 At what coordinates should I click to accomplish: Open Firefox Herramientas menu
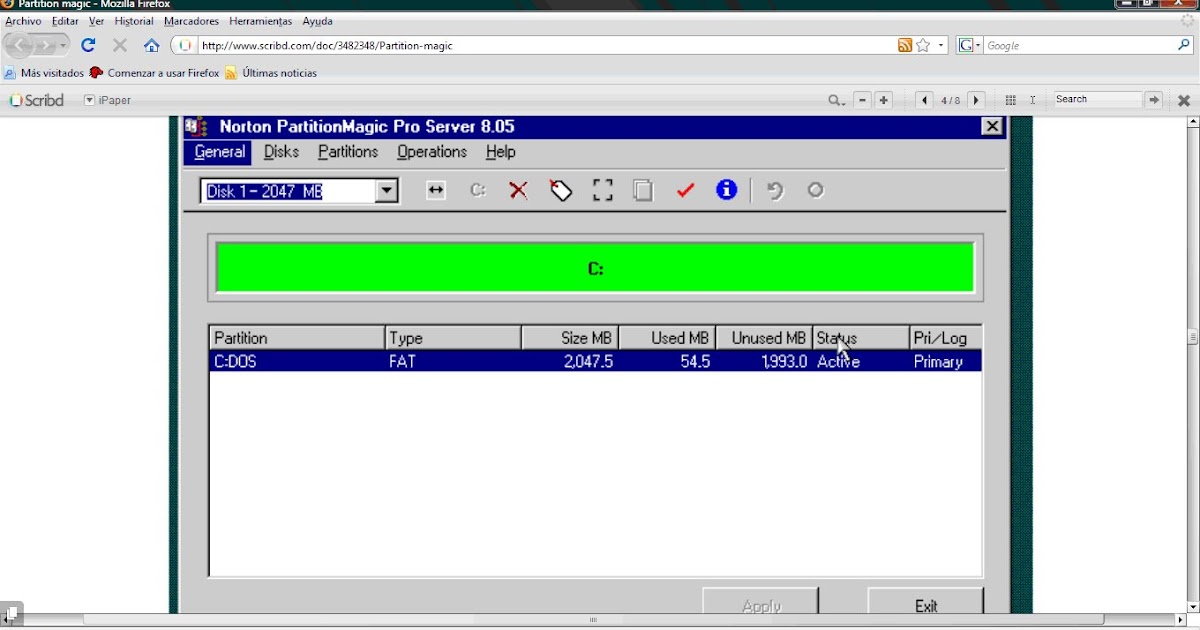click(x=260, y=21)
